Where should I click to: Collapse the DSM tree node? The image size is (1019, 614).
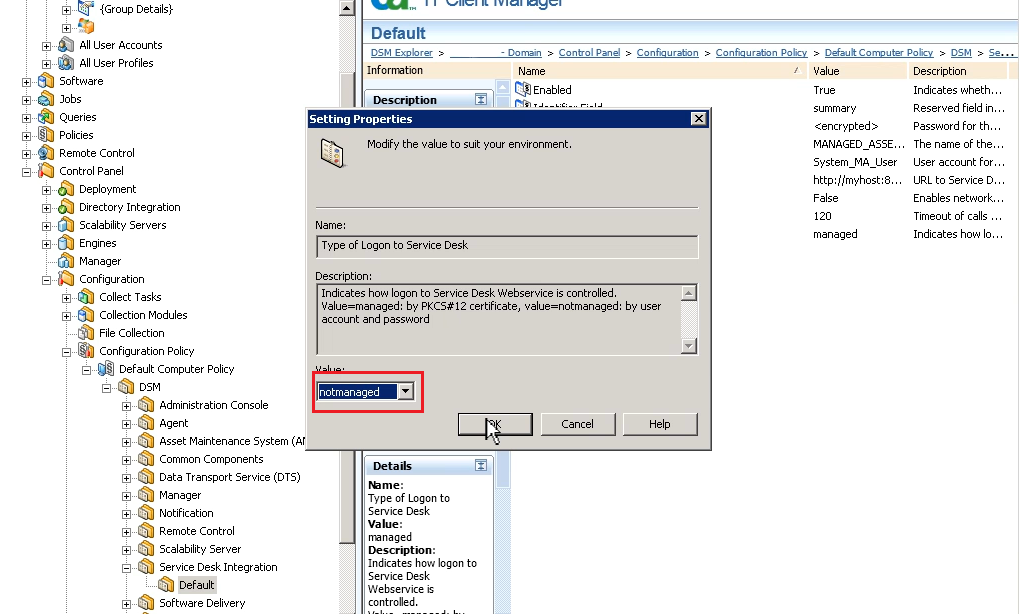106,388
